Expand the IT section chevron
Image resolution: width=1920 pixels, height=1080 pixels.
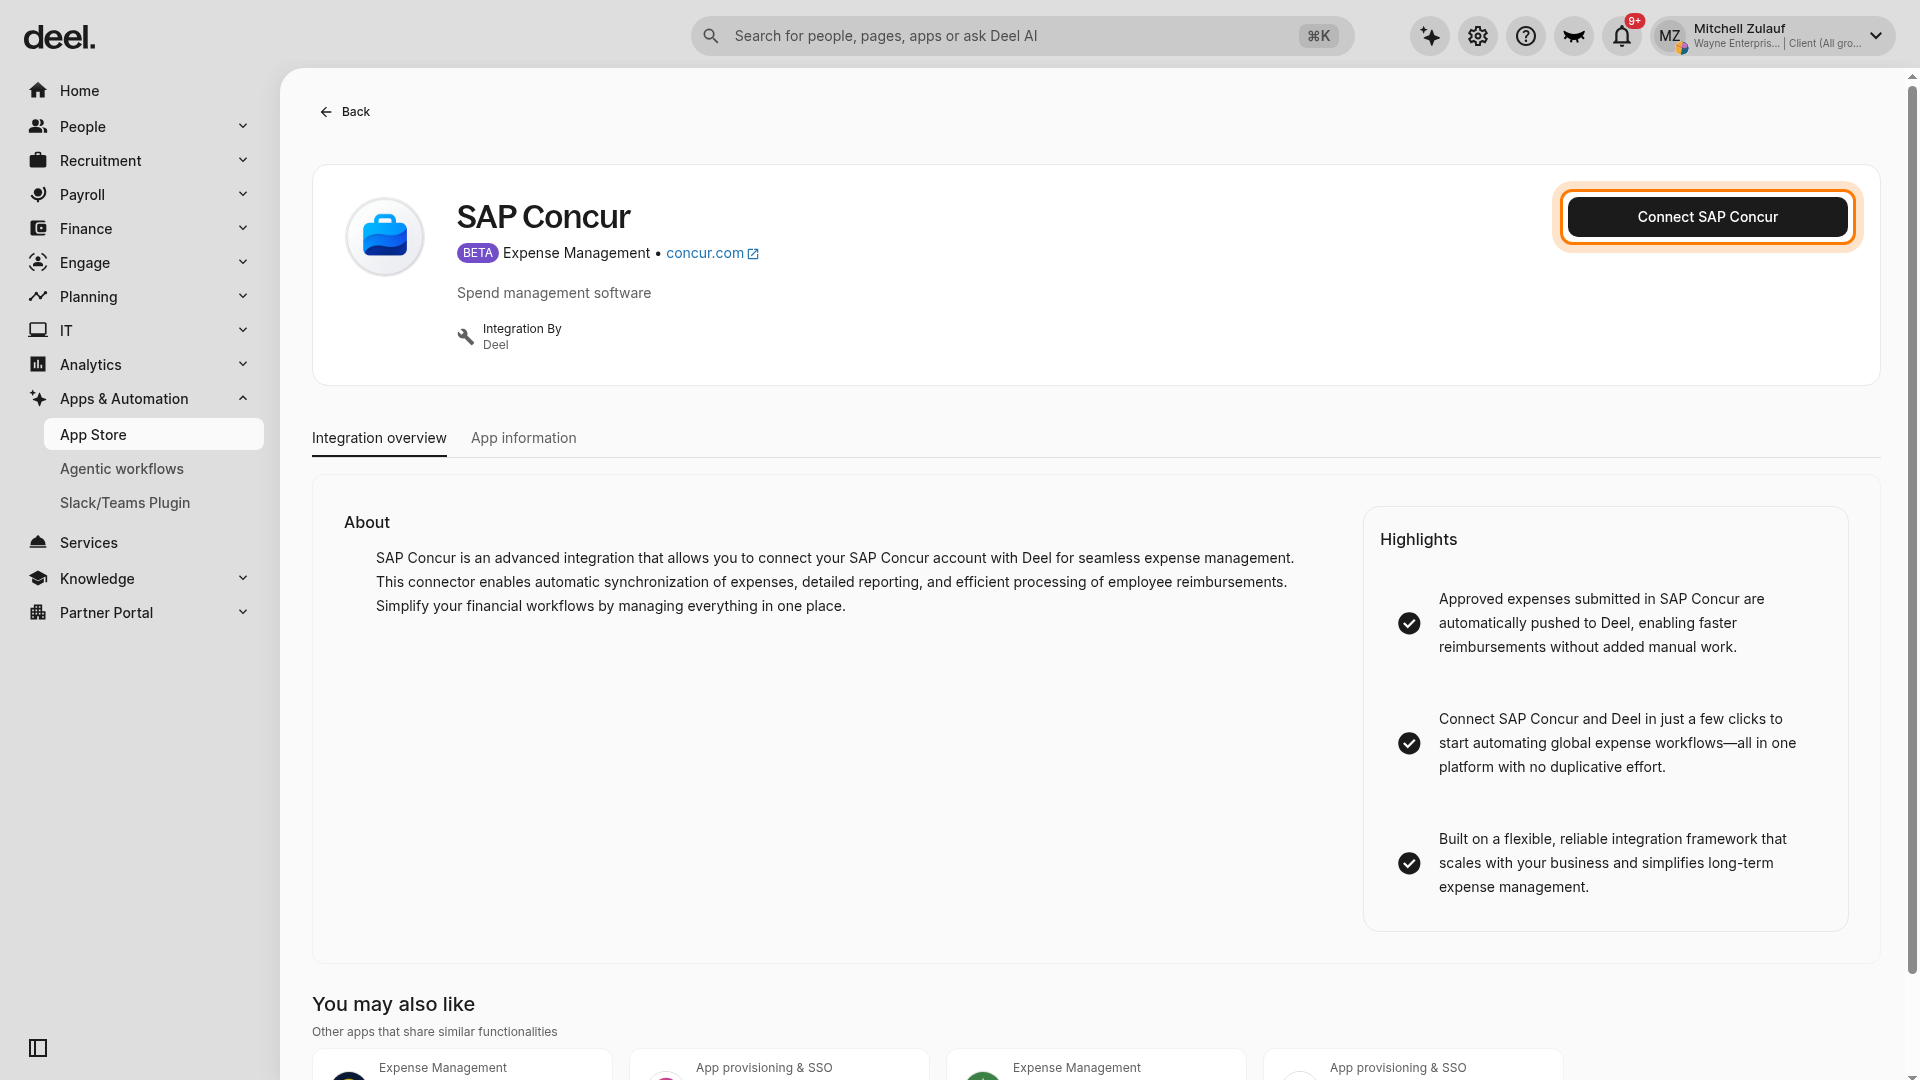tap(243, 331)
